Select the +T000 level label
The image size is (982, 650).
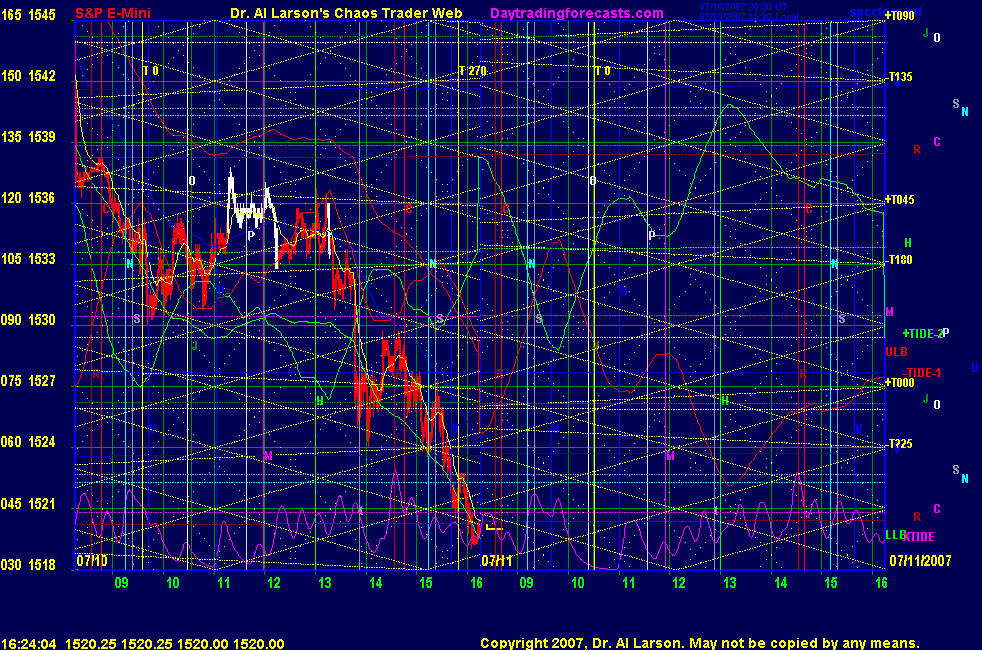899,383
